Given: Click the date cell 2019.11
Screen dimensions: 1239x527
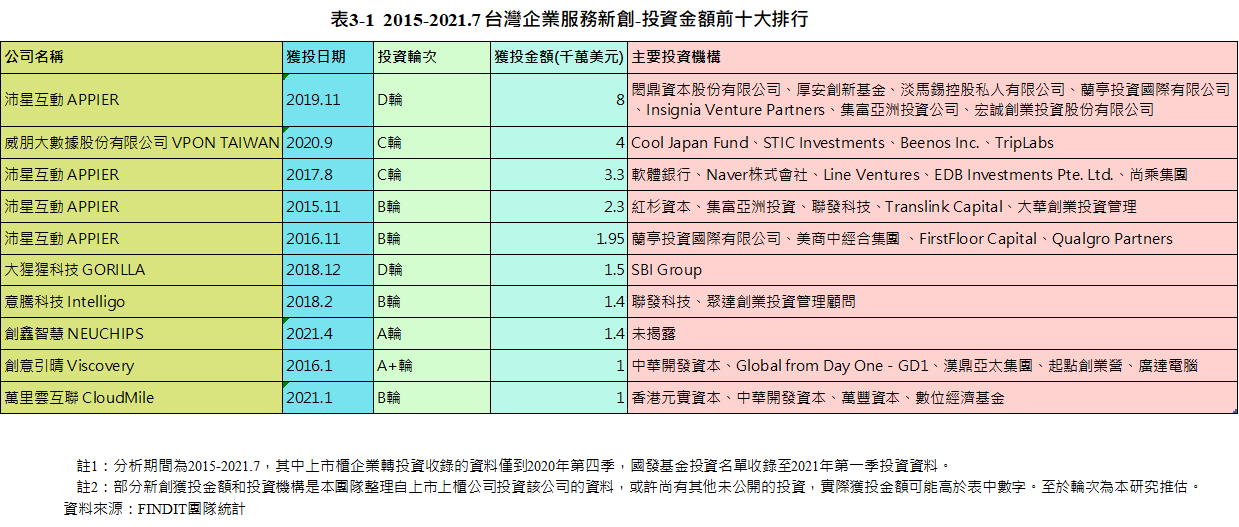Looking at the screenshot, I should pos(329,100).
